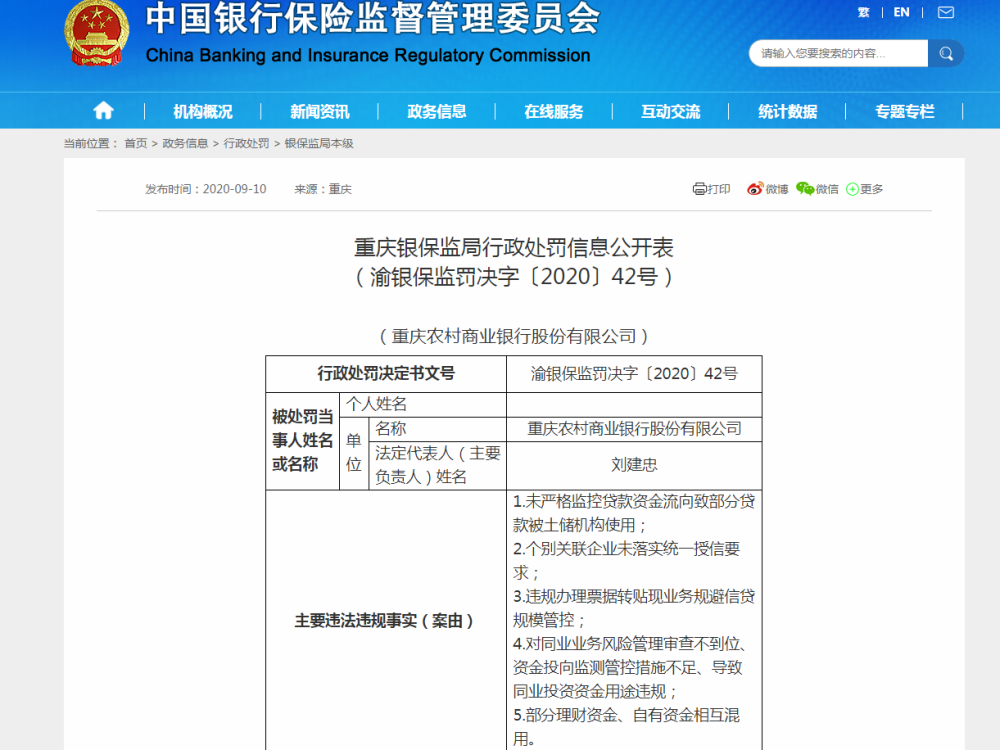Click the 刘建忠 table cell
1000x750 pixels.
click(x=634, y=466)
